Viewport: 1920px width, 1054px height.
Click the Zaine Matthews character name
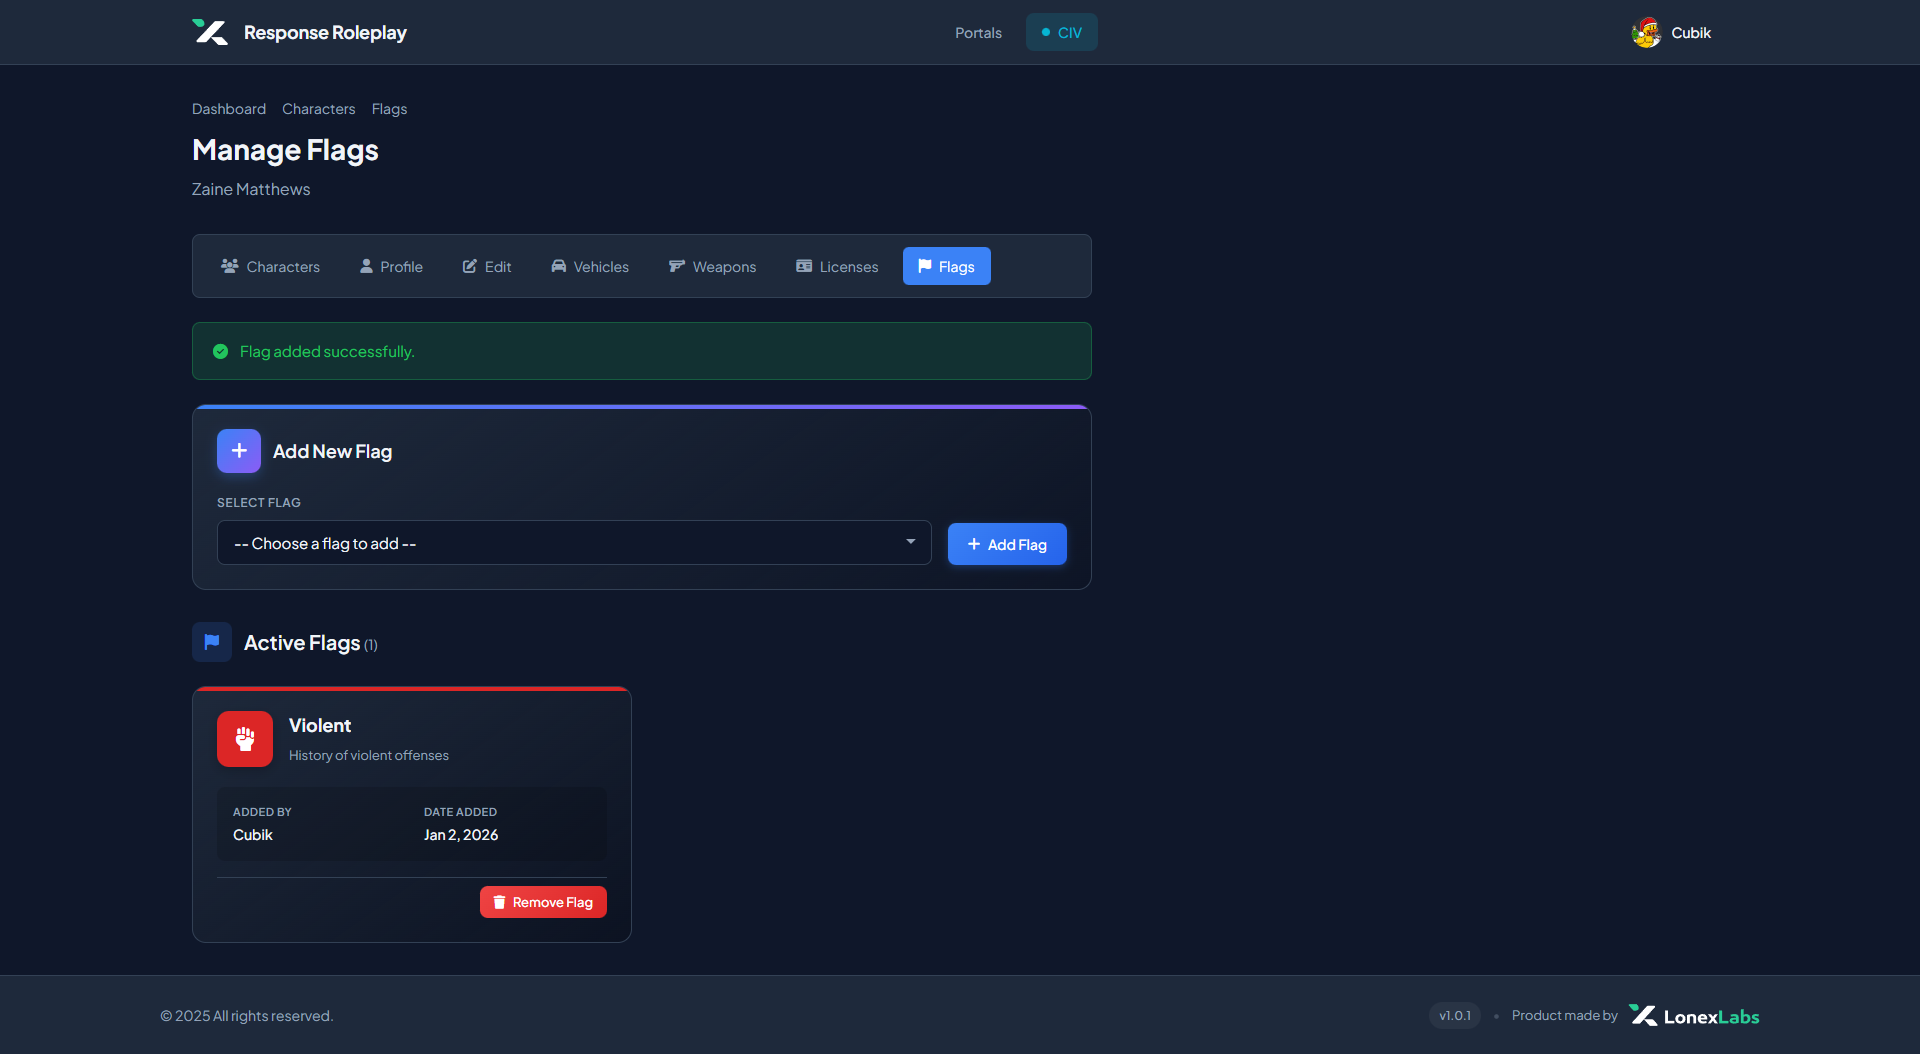251,190
